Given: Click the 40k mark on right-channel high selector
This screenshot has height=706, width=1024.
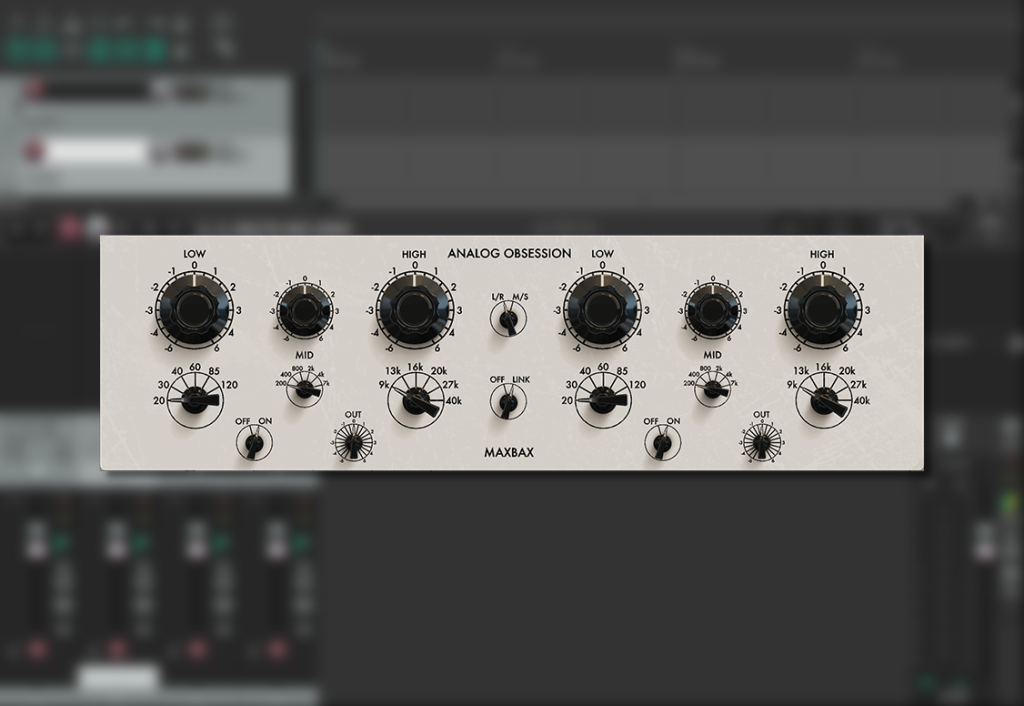Looking at the screenshot, I should [862, 401].
